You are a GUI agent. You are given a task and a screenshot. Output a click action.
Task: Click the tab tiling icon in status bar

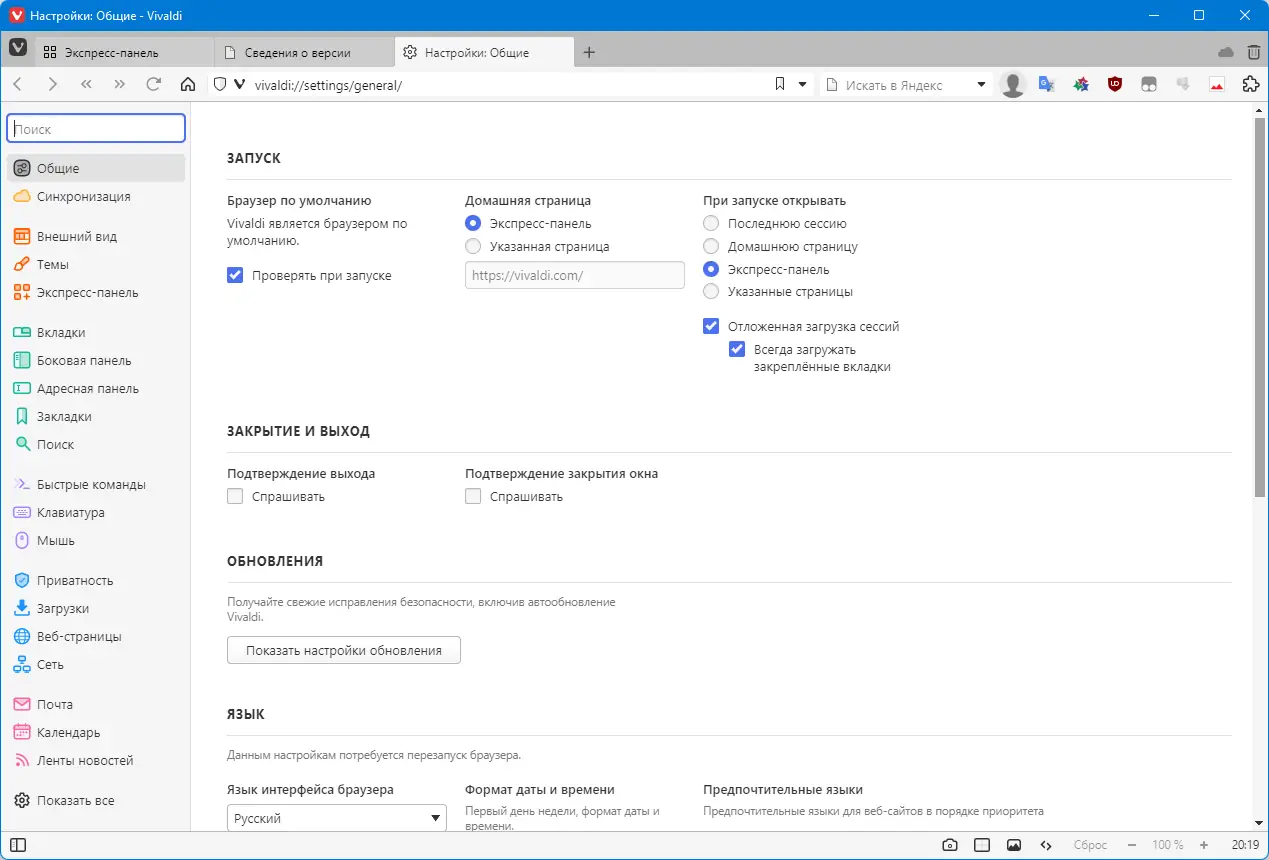(982, 845)
